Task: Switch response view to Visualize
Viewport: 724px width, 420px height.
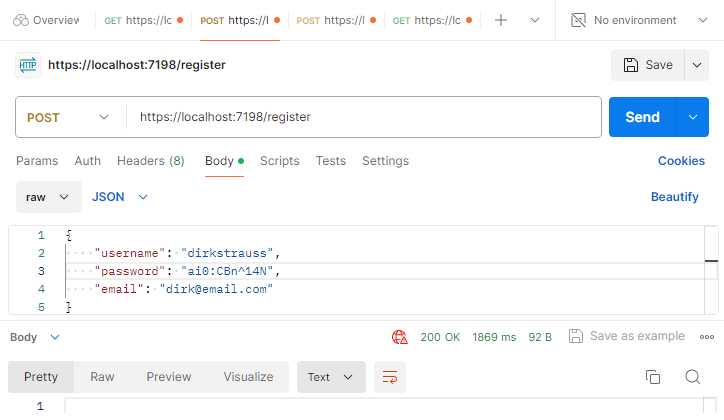Action: 248,377
